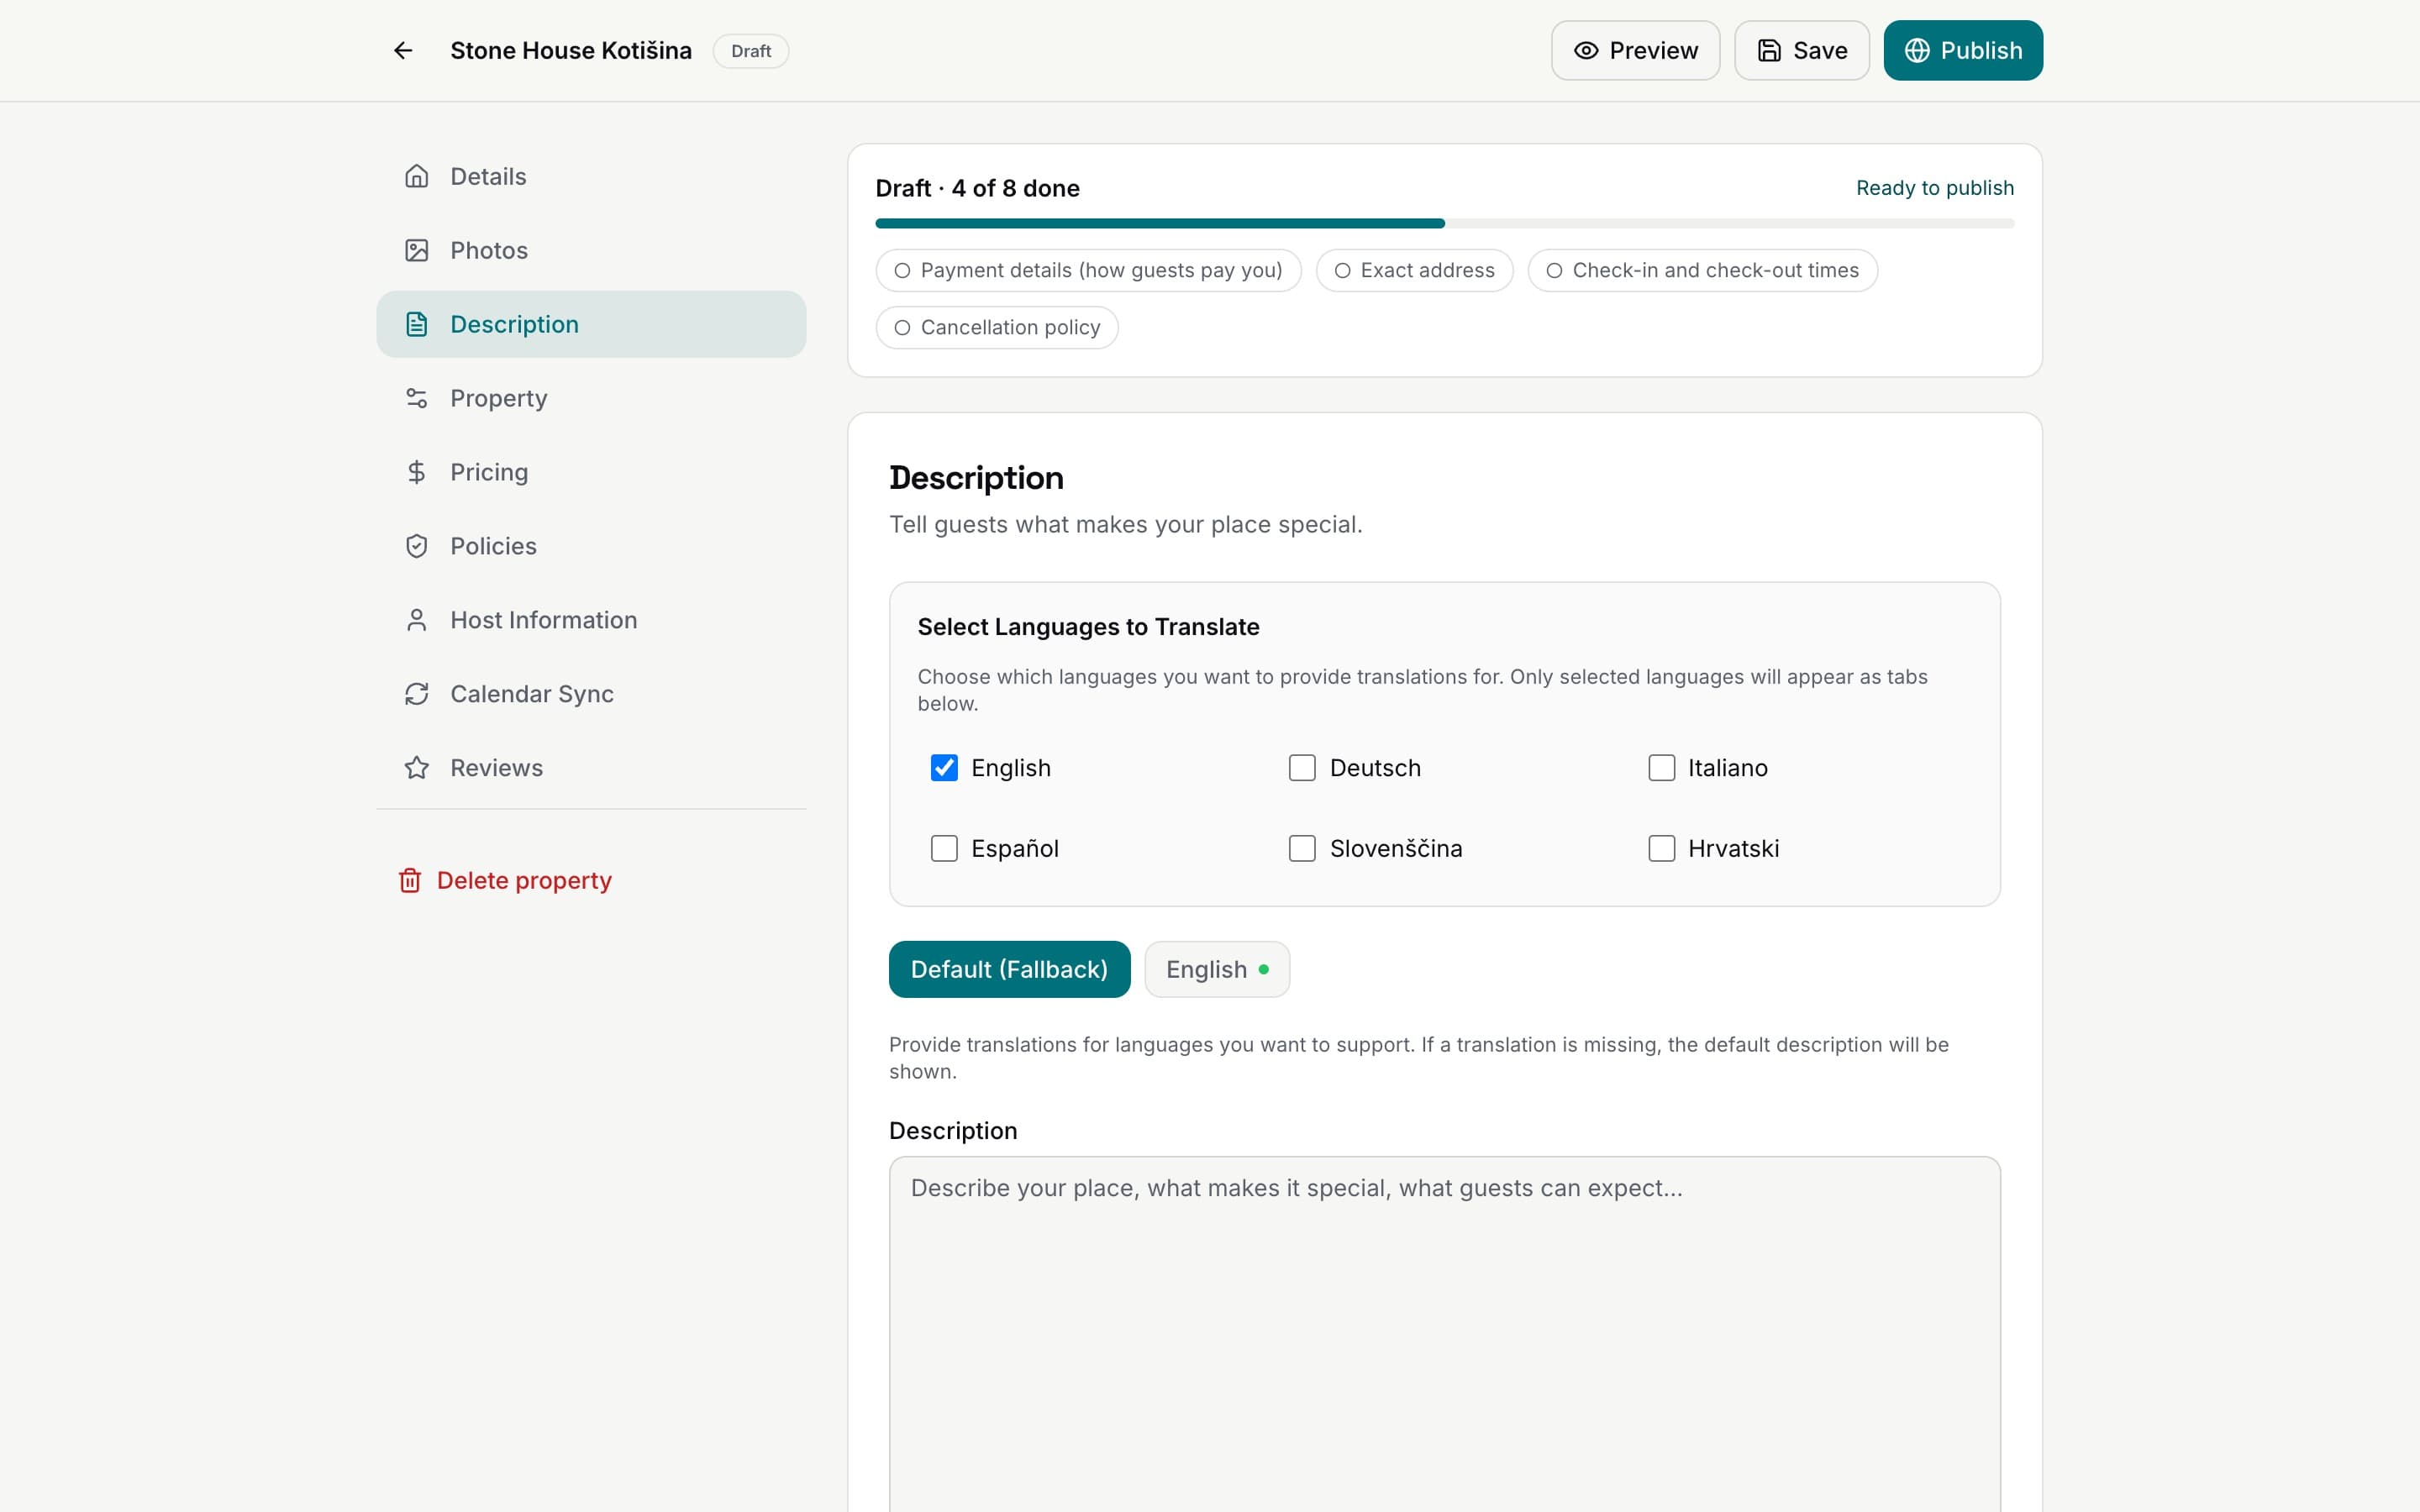The width and height of the screenshot is (2420, 1512).
Task: Click the star icon beside Reviews
Action: 417,768
